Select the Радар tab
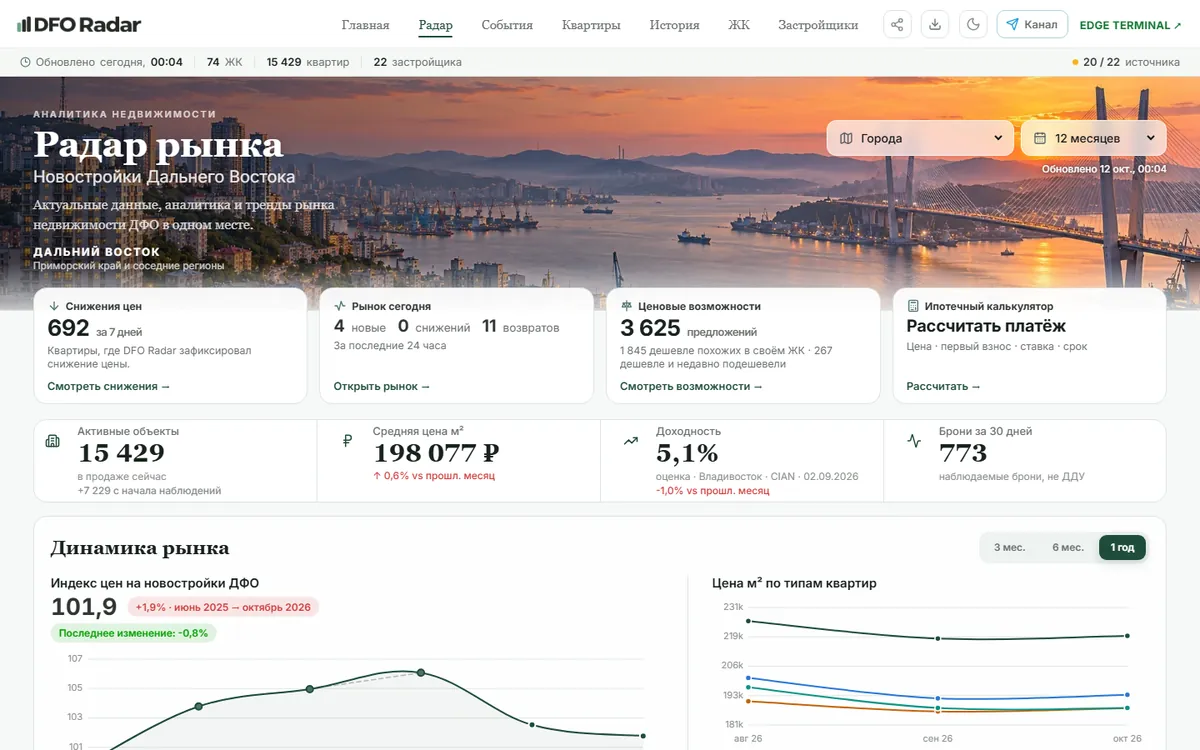 point(436,25)
